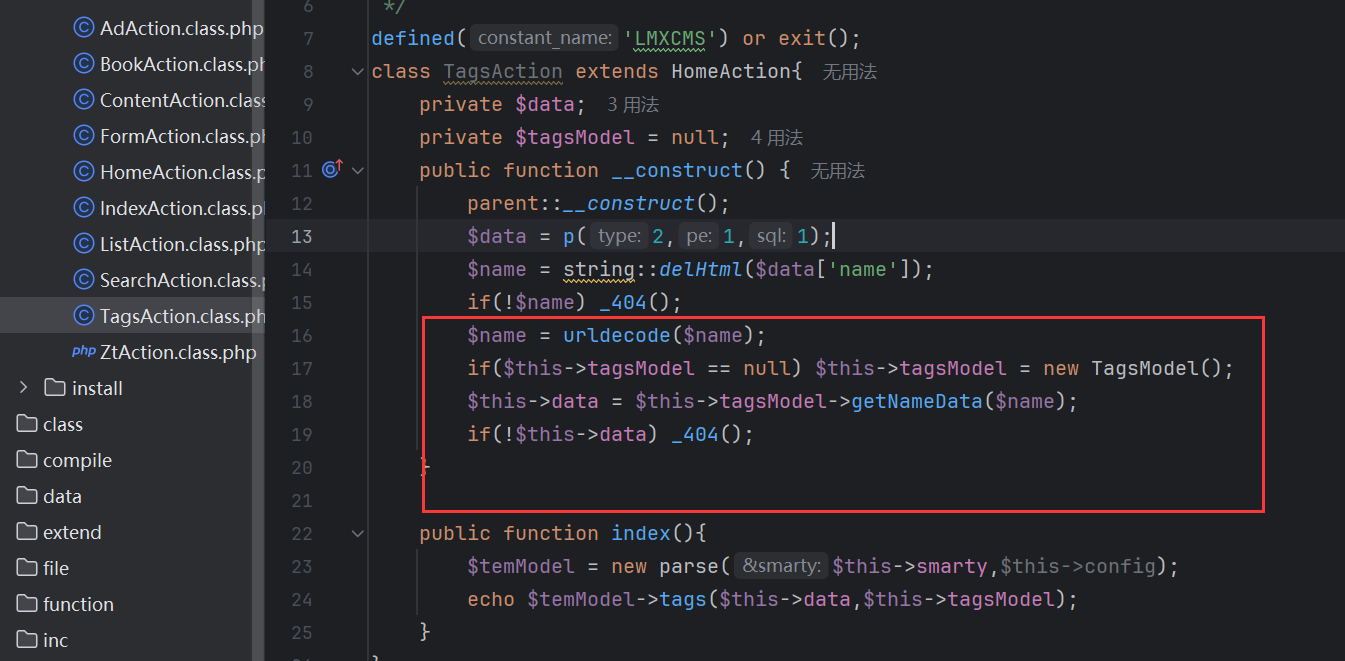Click 'urldecode' function on line 16
This screenshot has width=1345, height=661.
[x=617, y=335]
